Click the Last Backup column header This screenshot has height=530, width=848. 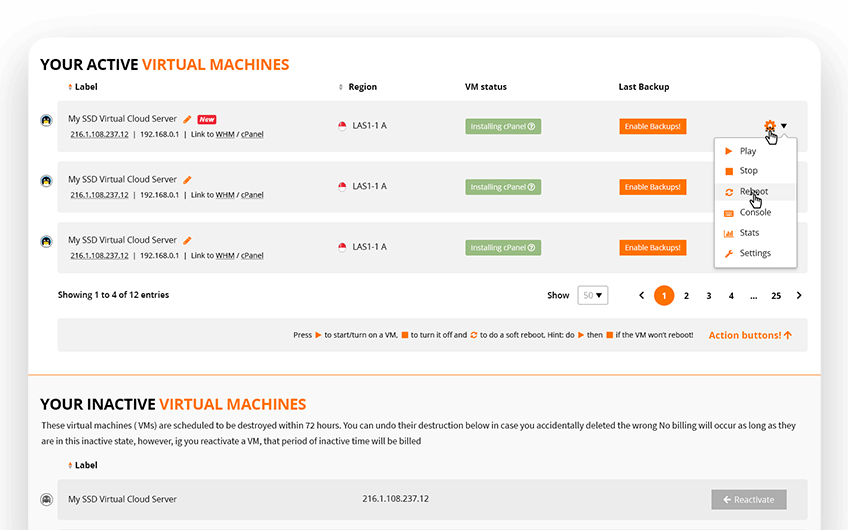pos(644,87)
